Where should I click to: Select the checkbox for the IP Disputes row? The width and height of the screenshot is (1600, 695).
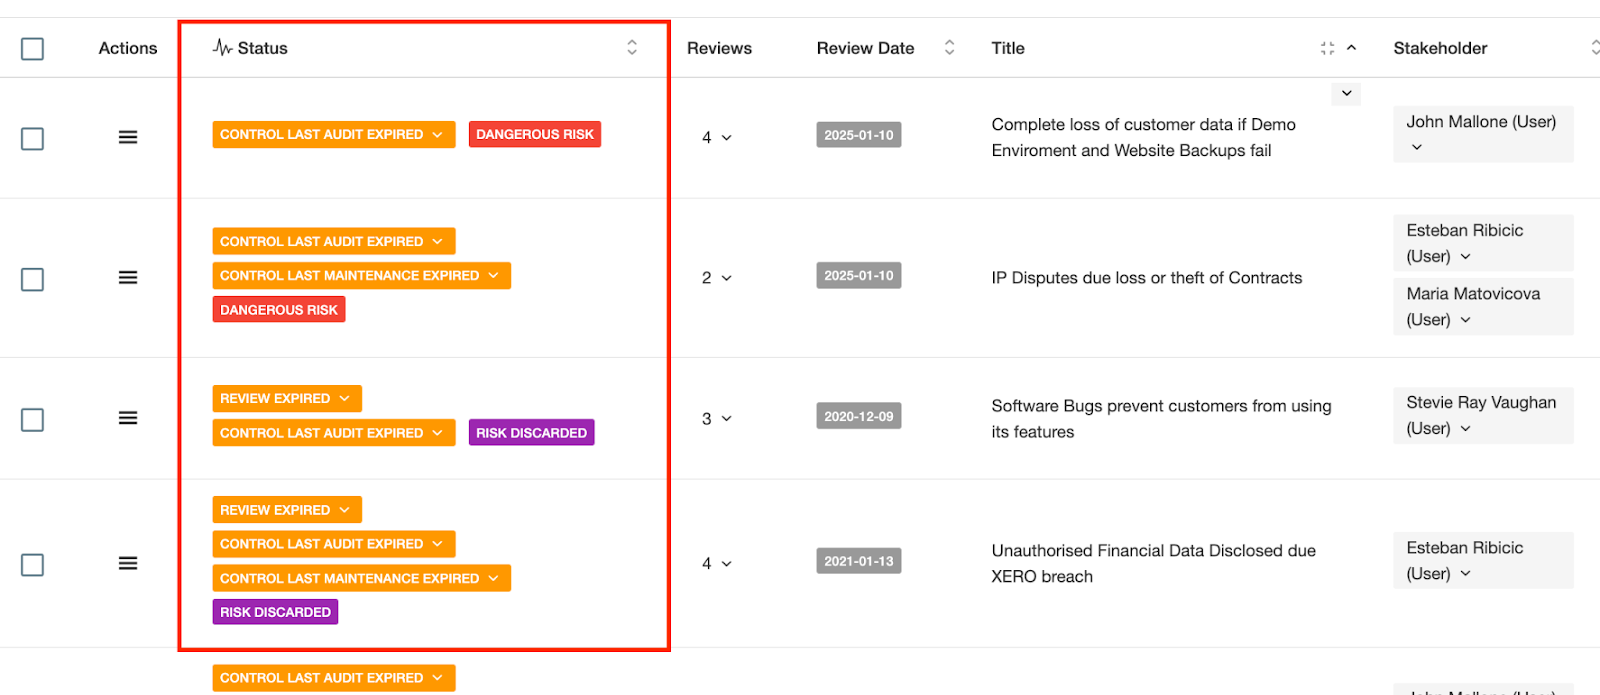tap(32, 279)
